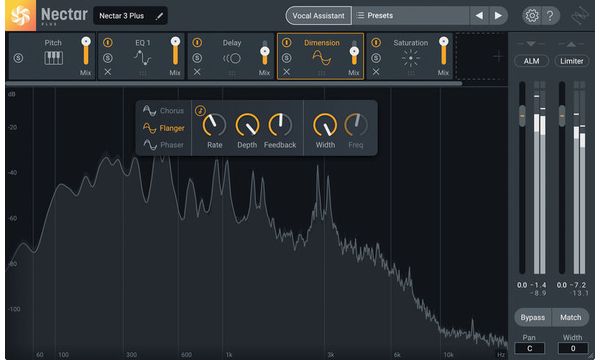Open the Vocal Assistant
The image size is (600, 360).
point(318,16)
